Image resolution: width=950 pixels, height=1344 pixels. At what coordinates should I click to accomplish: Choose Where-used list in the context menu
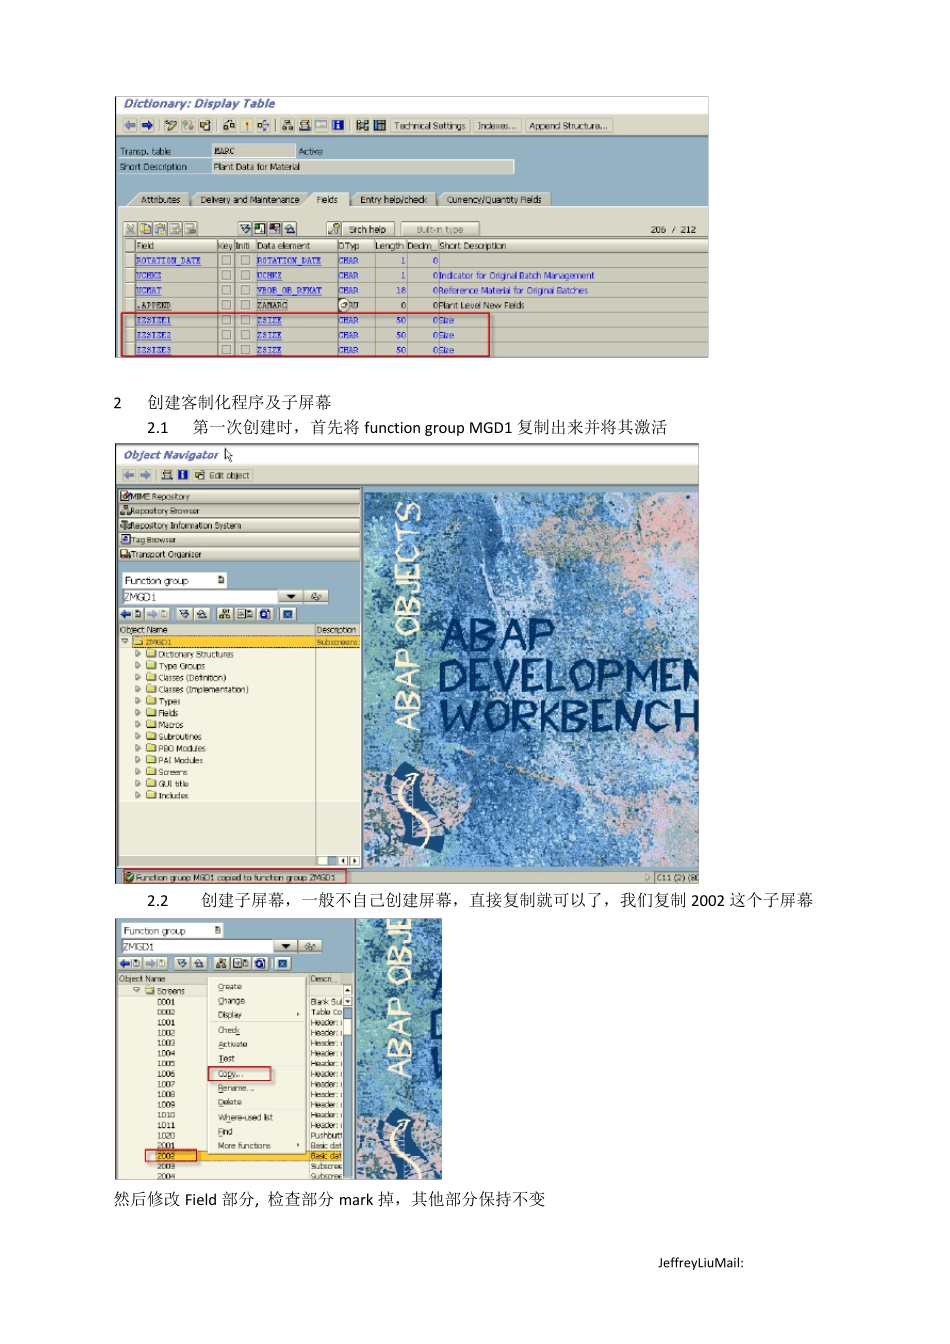pos(245,1117)
